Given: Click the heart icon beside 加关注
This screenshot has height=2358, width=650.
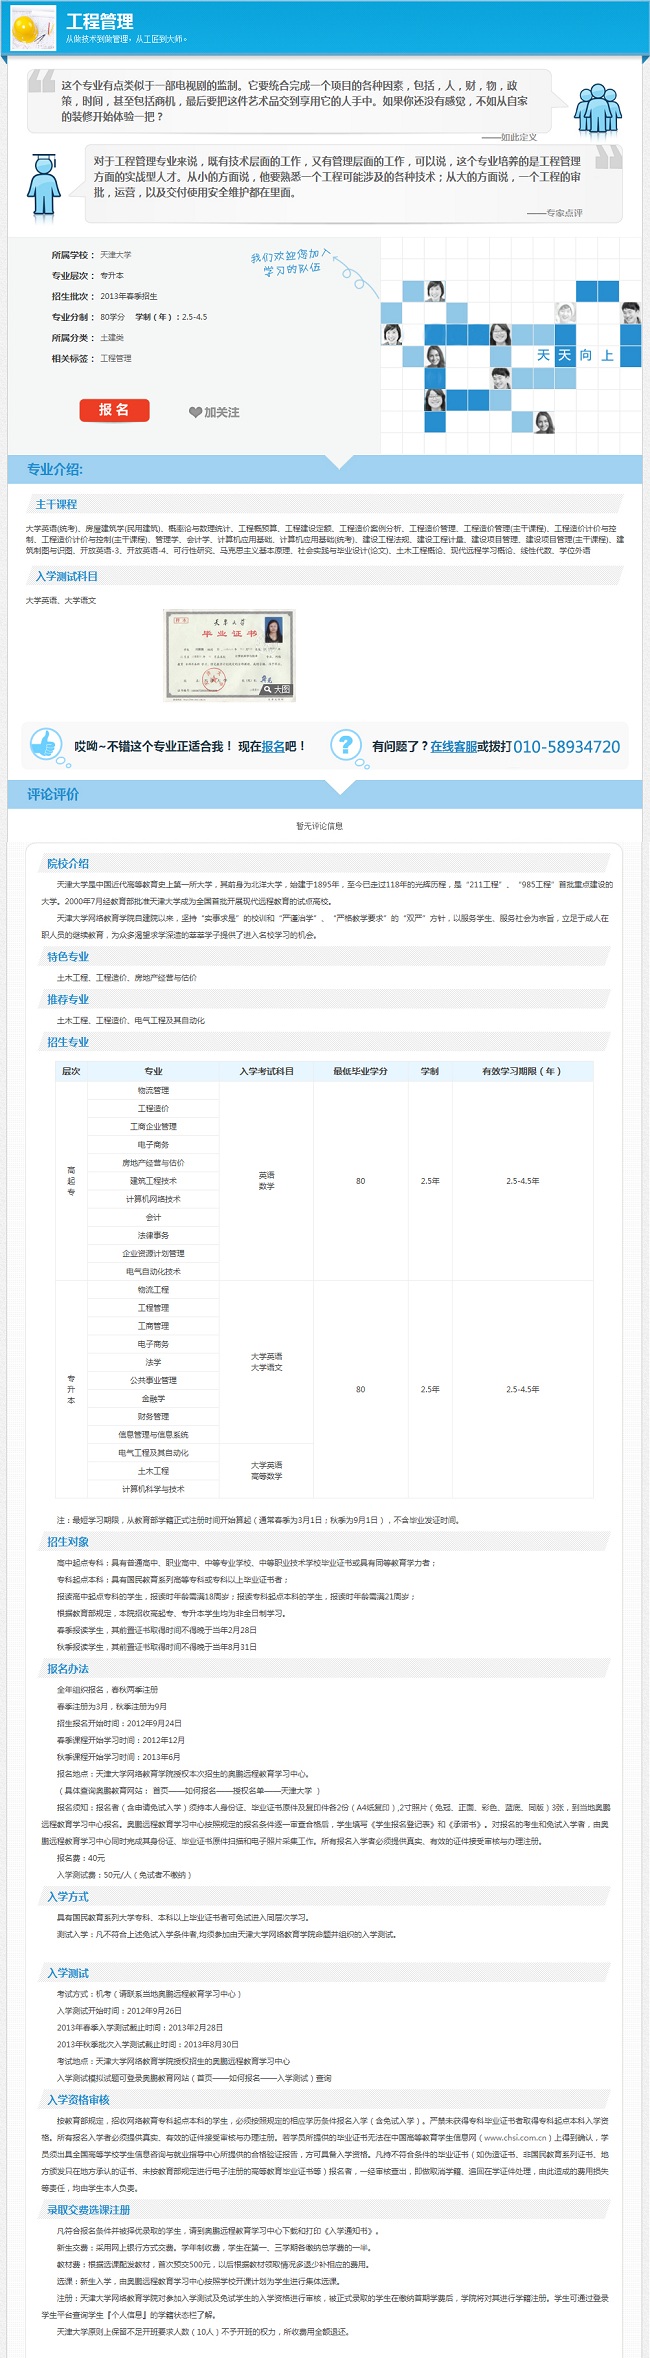Looking at the screenshot, I should point(195,412).
